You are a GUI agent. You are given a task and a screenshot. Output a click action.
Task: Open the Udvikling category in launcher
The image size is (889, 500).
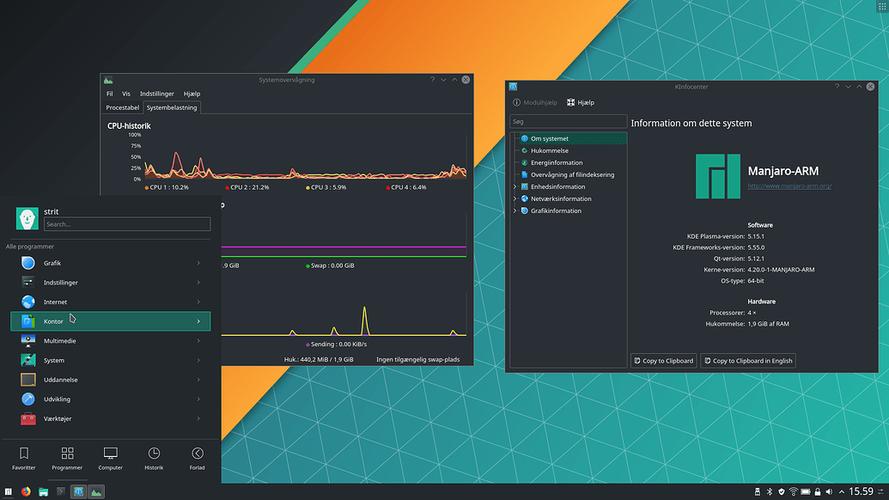point(111,399)
